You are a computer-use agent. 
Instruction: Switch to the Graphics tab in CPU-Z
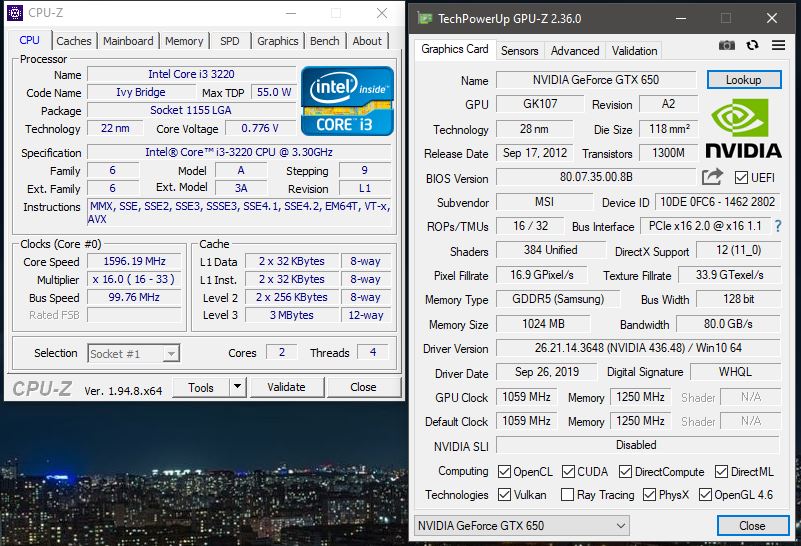(x=277, y=41)
